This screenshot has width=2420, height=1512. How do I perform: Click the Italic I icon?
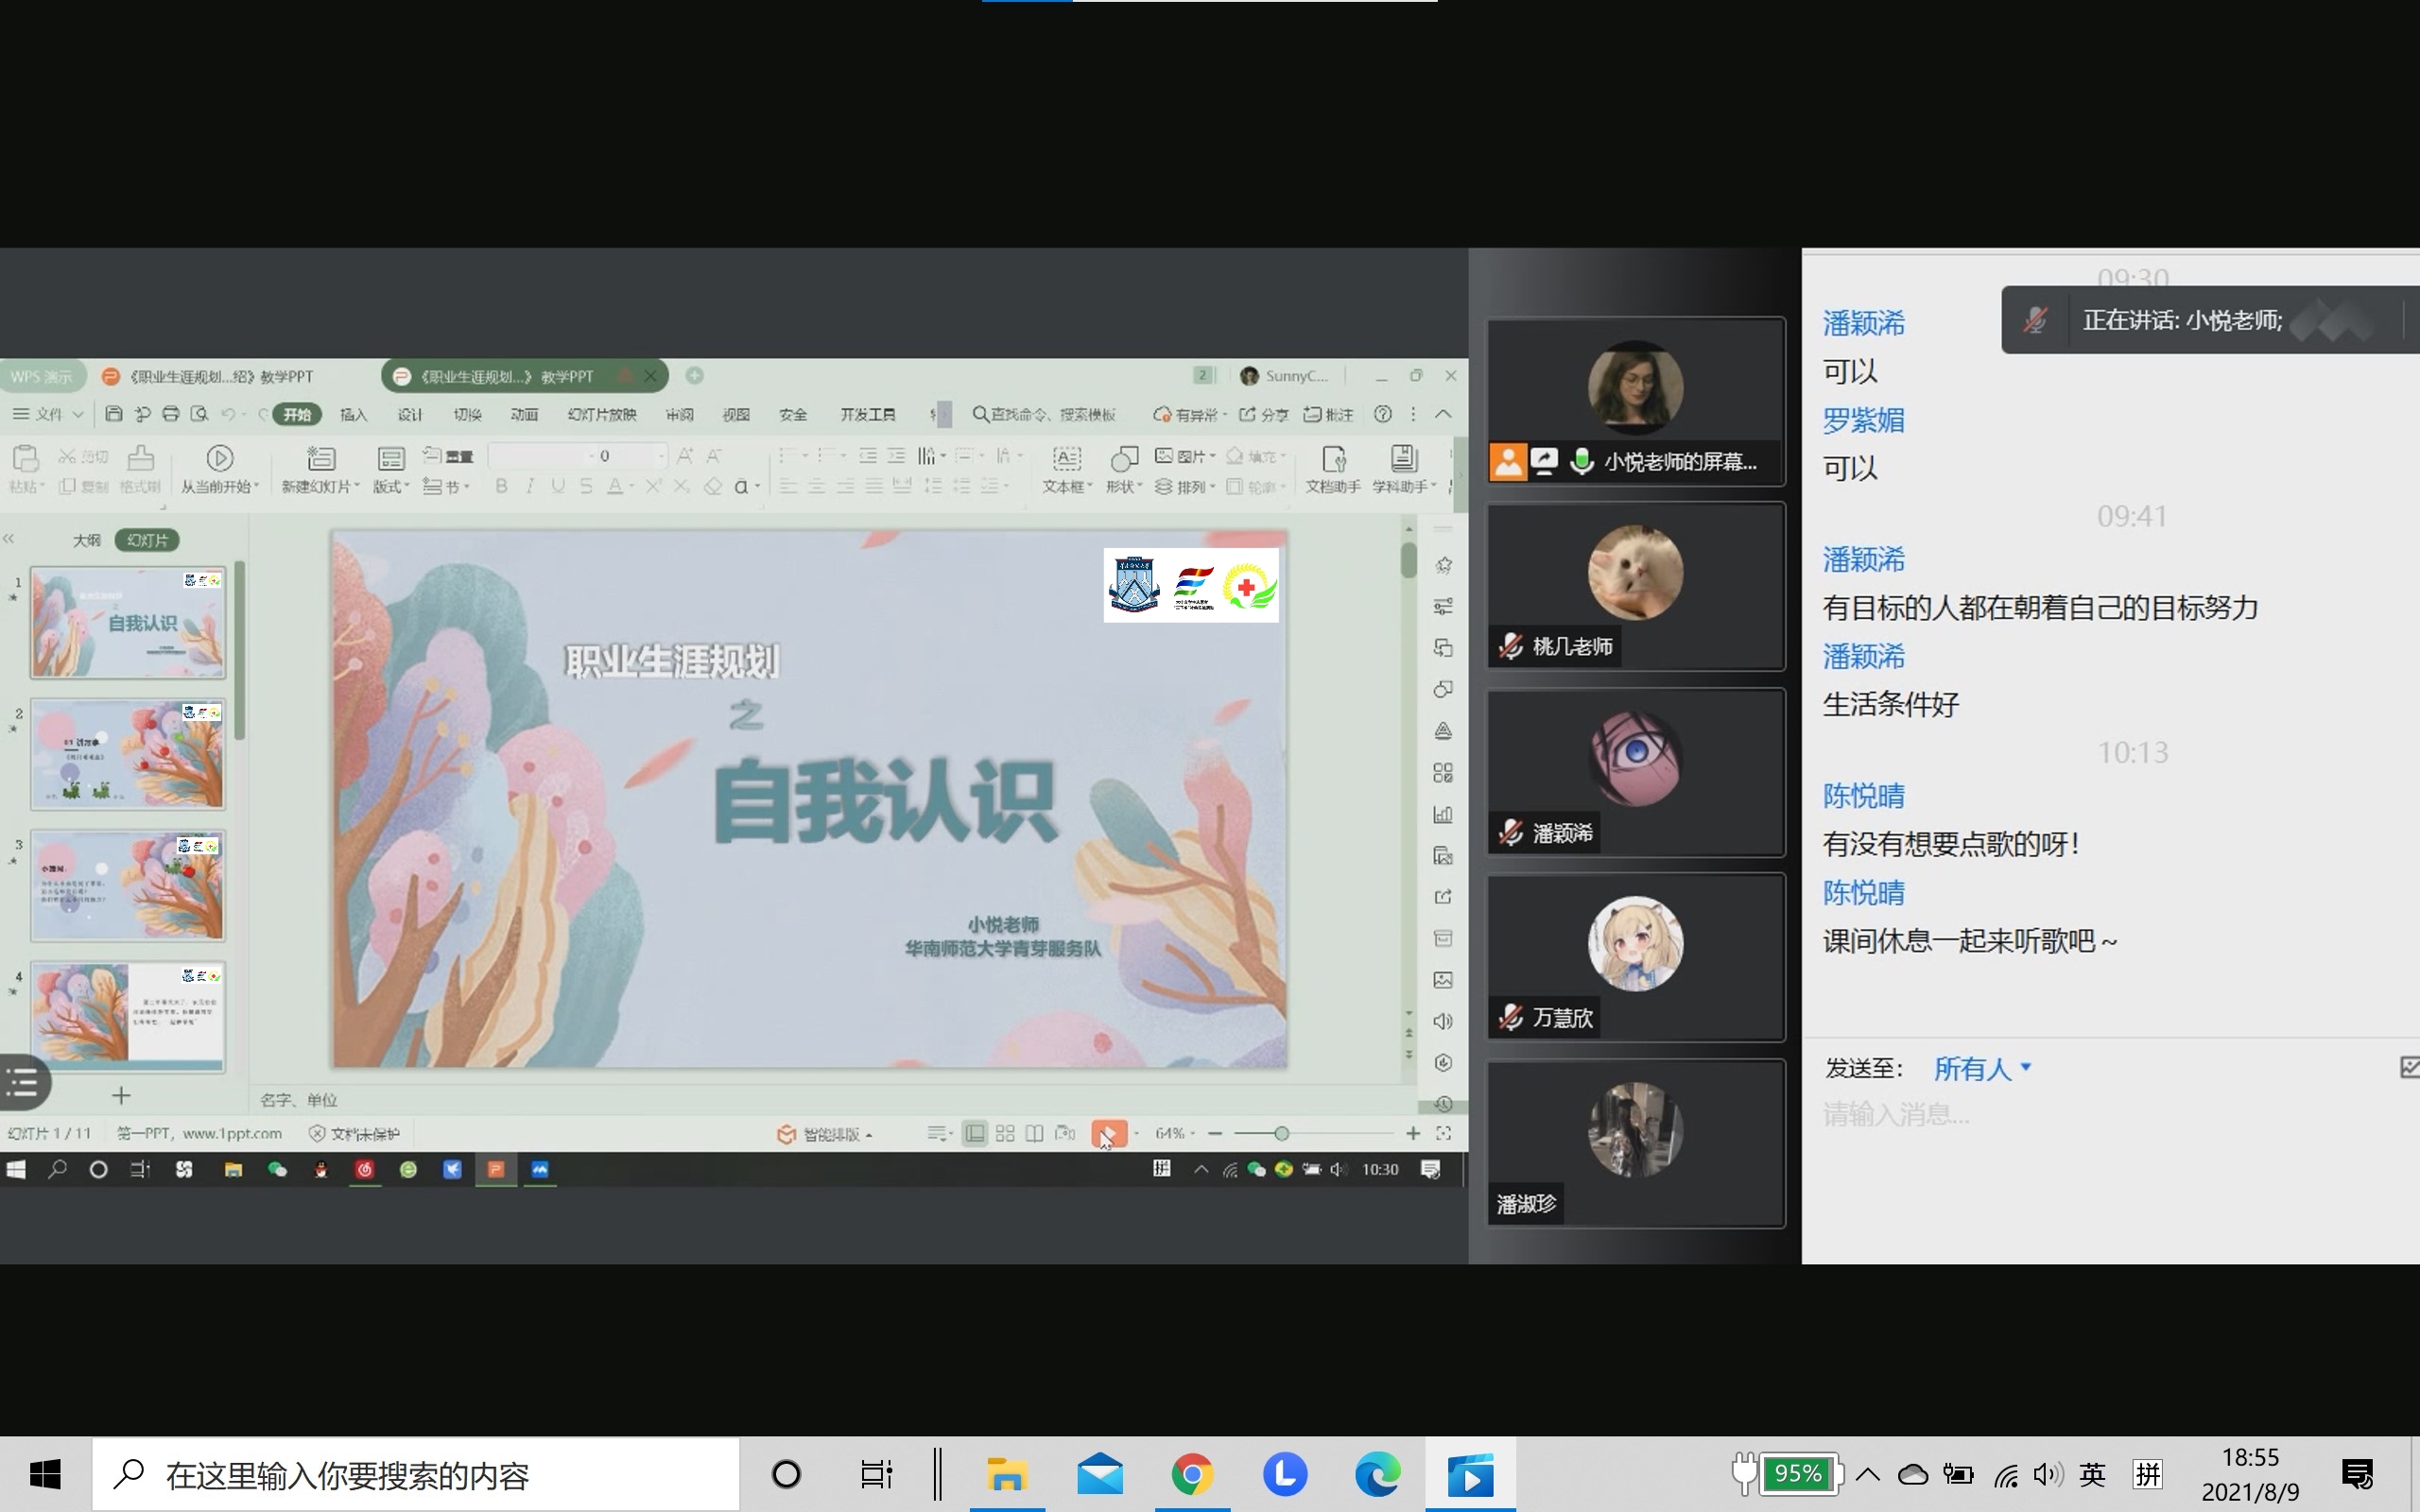[x=530, y=486]
